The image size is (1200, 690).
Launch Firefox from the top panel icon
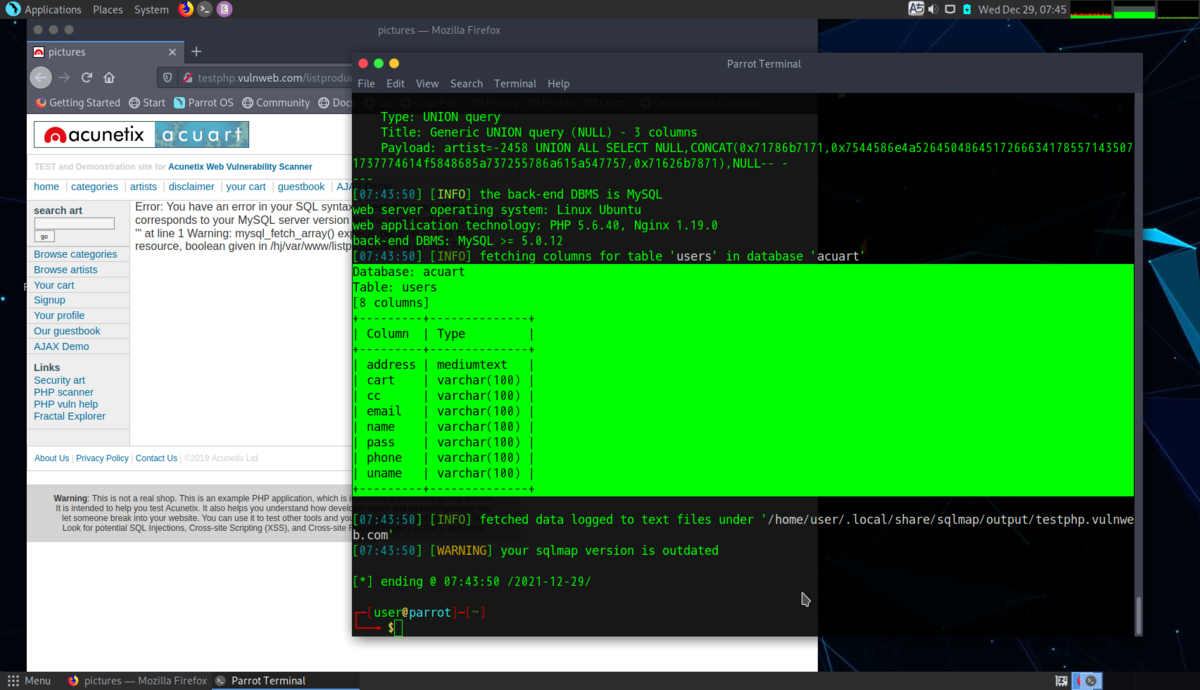[186, 9]
